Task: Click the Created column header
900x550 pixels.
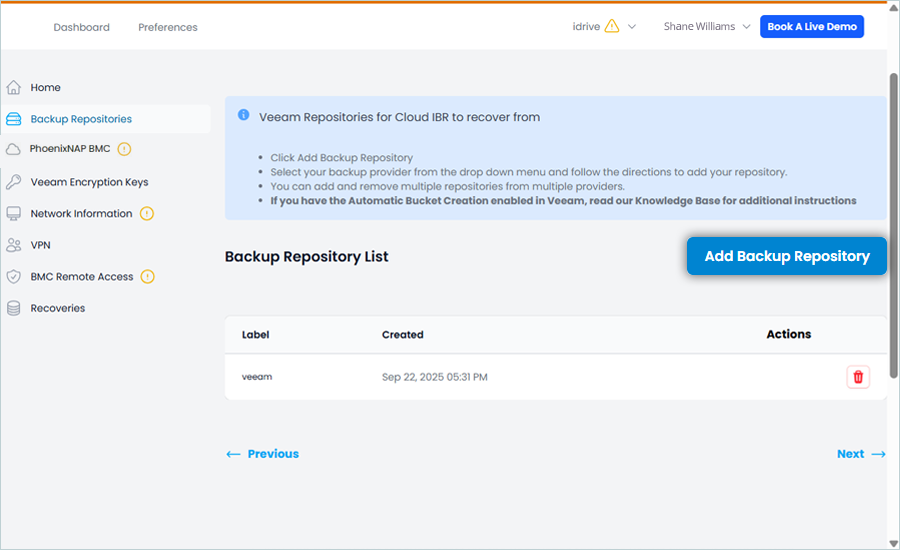Action: pos(403,335)
